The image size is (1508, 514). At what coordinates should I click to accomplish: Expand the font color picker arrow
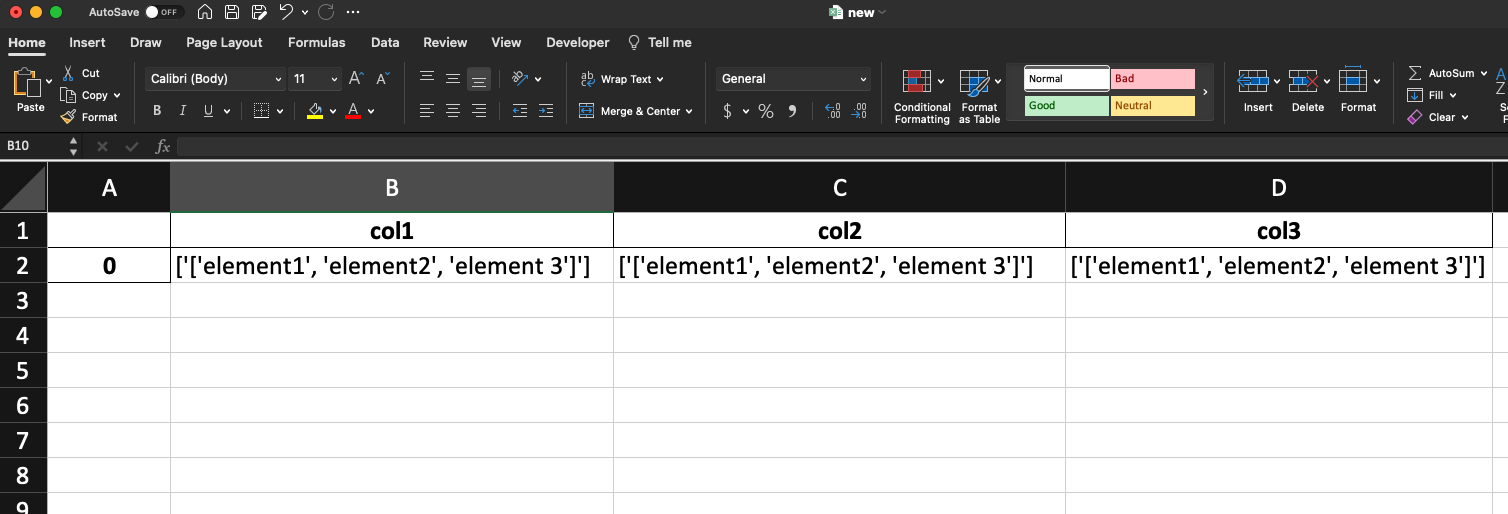[x=371, y=112]
